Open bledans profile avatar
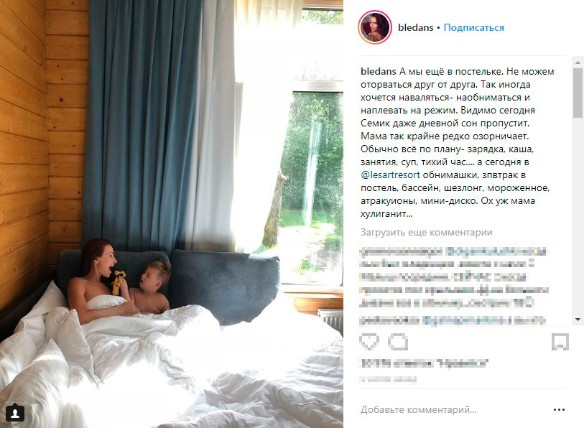Viewport: 584px width, 428px height. (375, 28)
